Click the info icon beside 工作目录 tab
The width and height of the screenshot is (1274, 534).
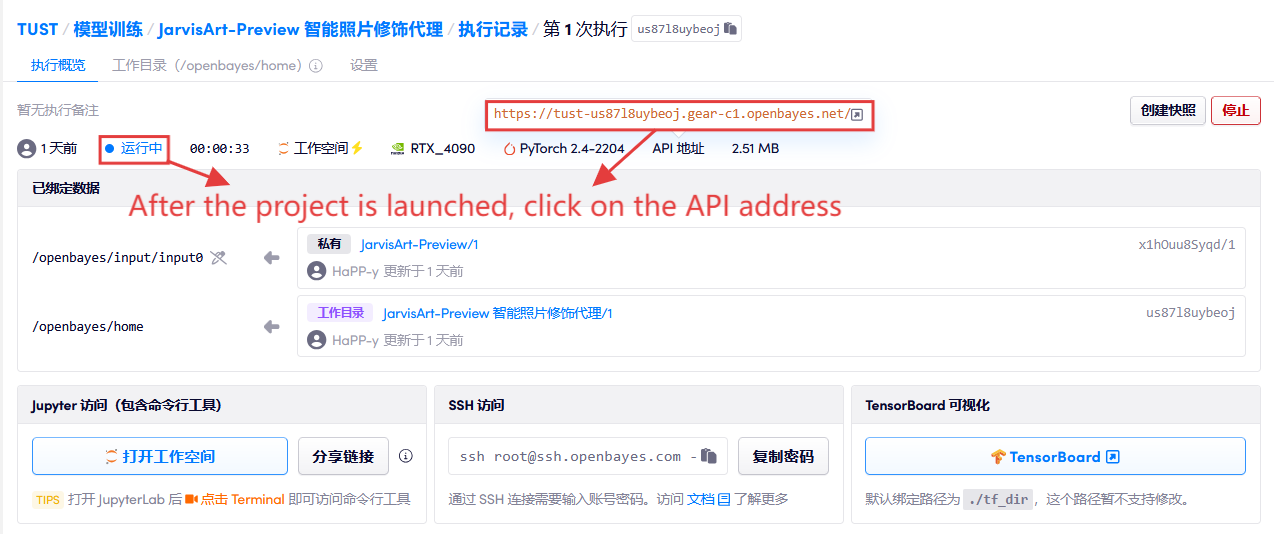(316, 66)
